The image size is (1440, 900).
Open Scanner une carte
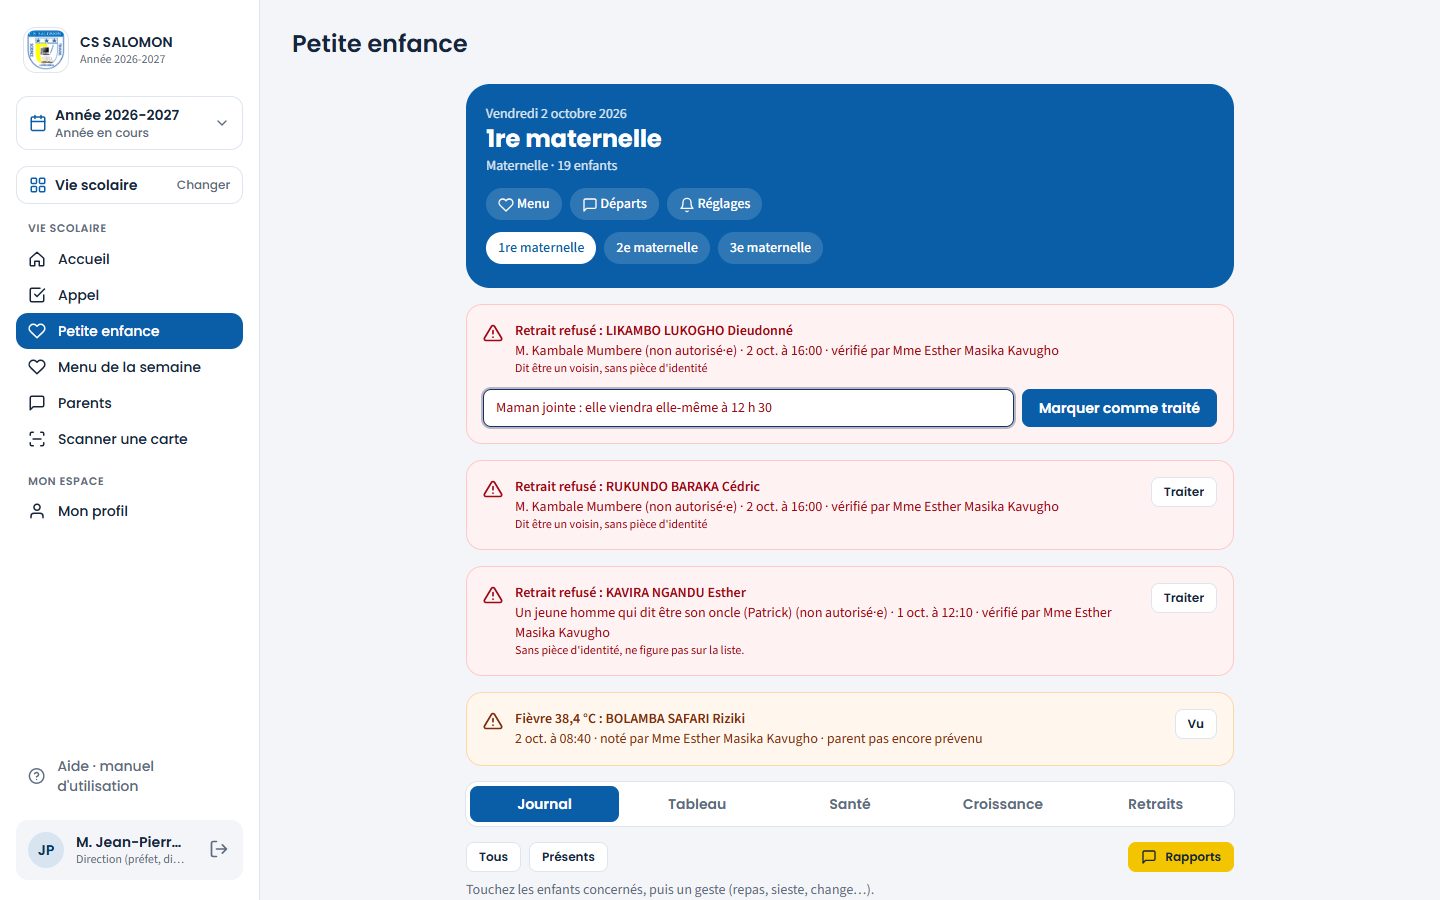129,439
